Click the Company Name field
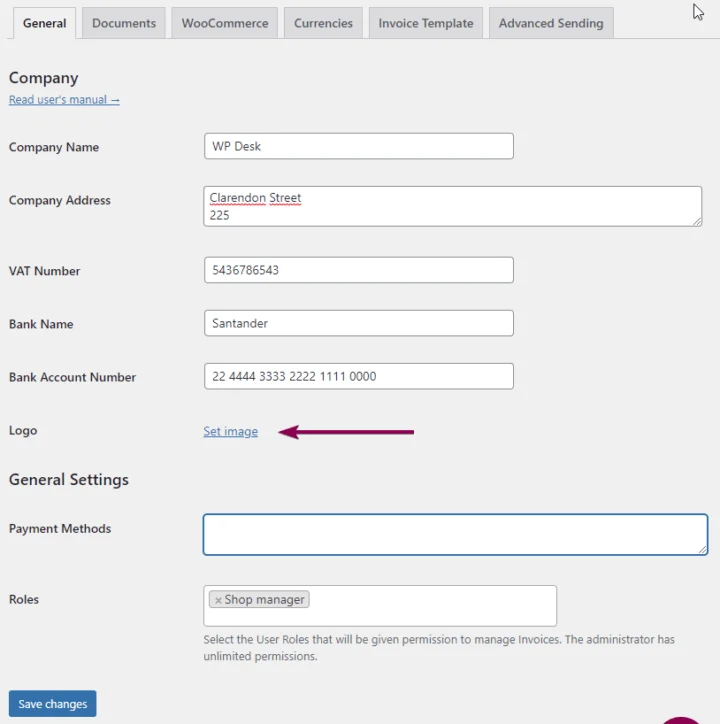 pyautogui.click(x=358, y=146)
